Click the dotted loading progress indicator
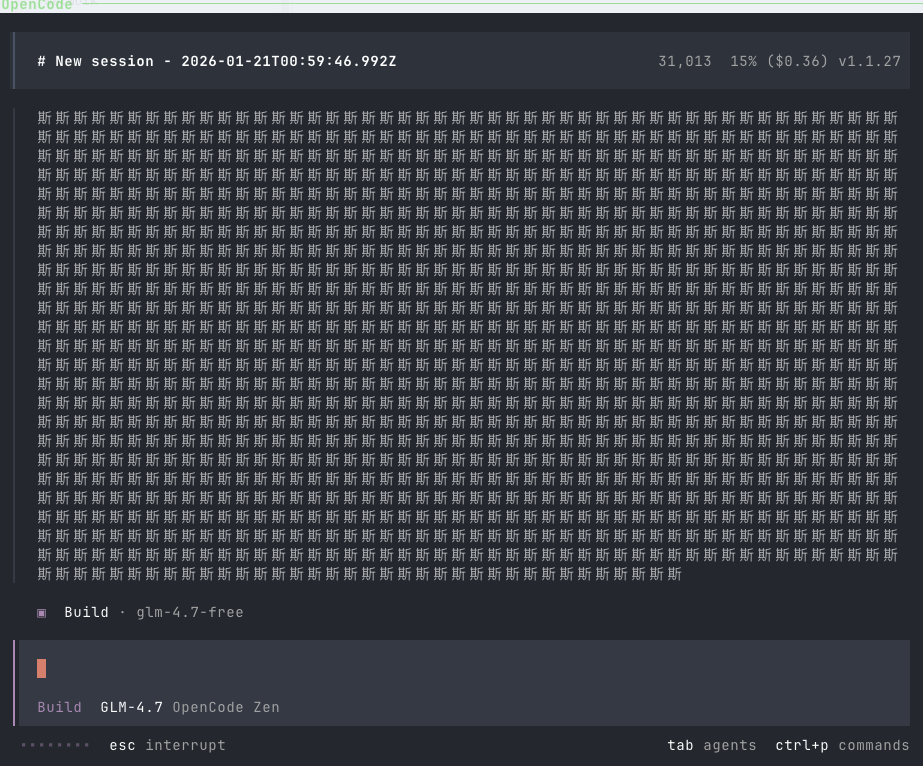This screenshot has height=766, width=923. tap(55, 745)
